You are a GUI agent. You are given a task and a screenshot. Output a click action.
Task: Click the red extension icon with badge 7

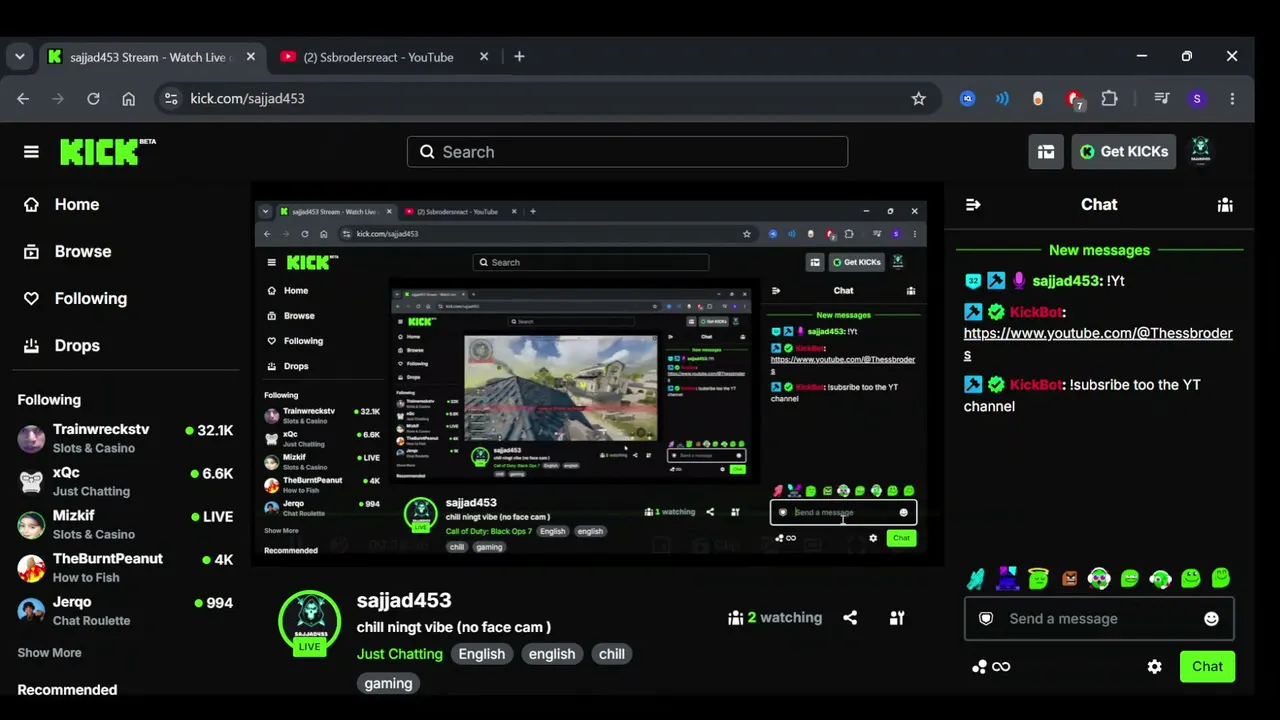(1074, 98)
